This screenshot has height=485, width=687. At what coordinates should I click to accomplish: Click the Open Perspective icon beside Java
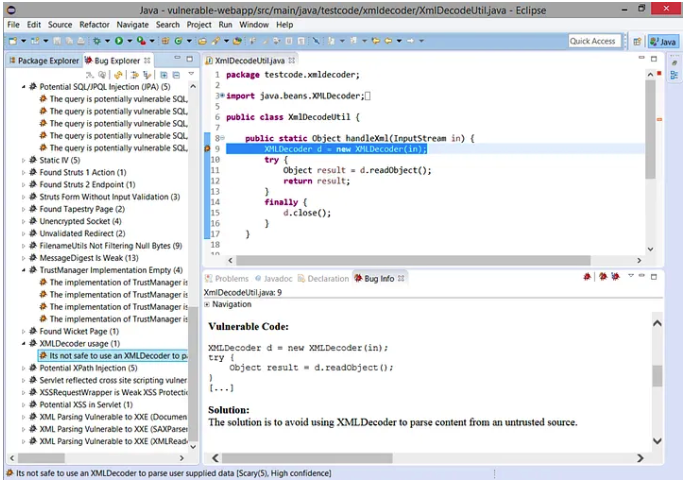[x=637, y=42]
